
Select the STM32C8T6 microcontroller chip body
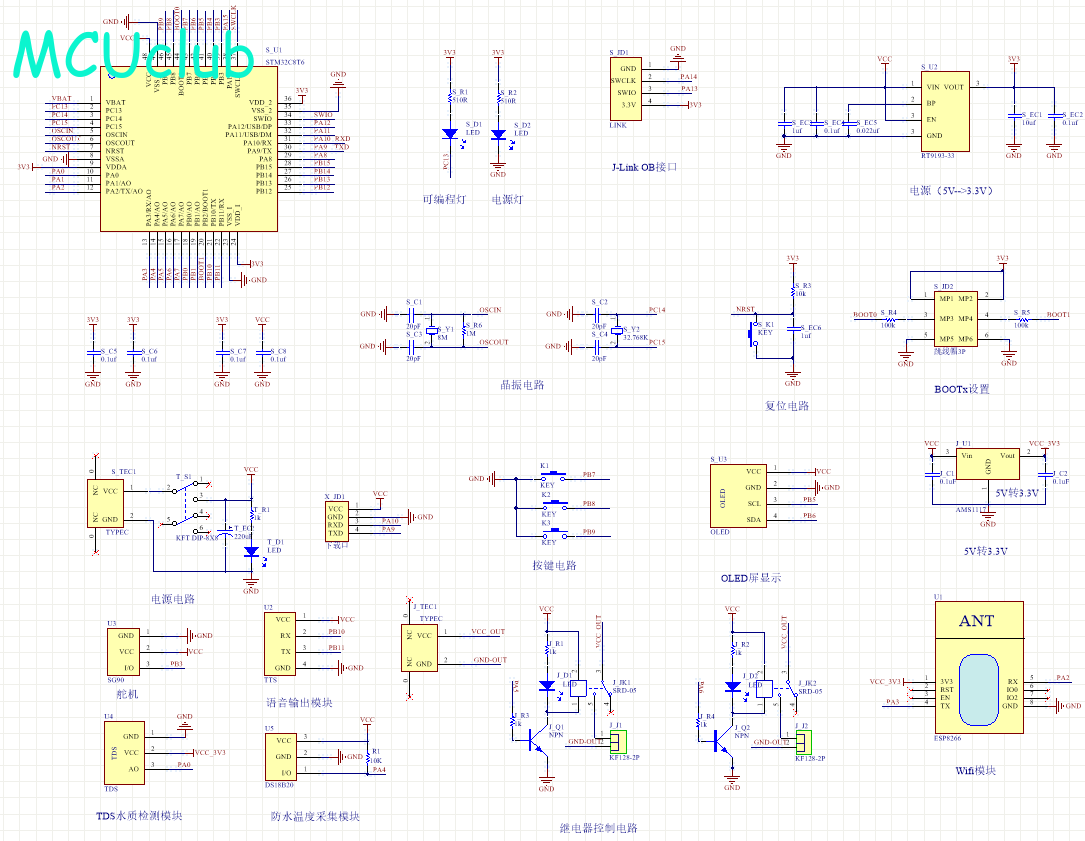(189, 149)
